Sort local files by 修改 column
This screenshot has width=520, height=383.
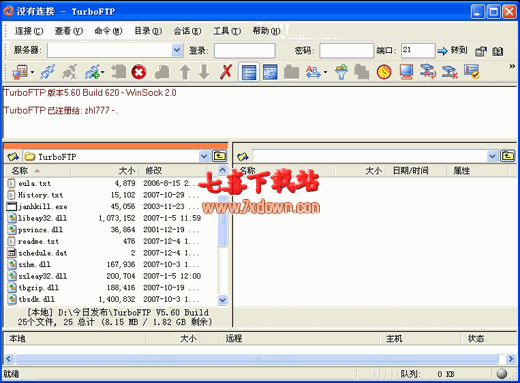pos(173,171)
